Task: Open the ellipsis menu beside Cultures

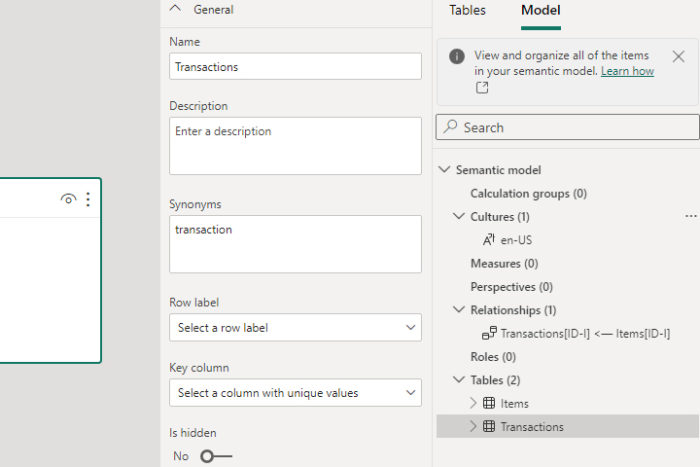Action: (x=691, y=217)
